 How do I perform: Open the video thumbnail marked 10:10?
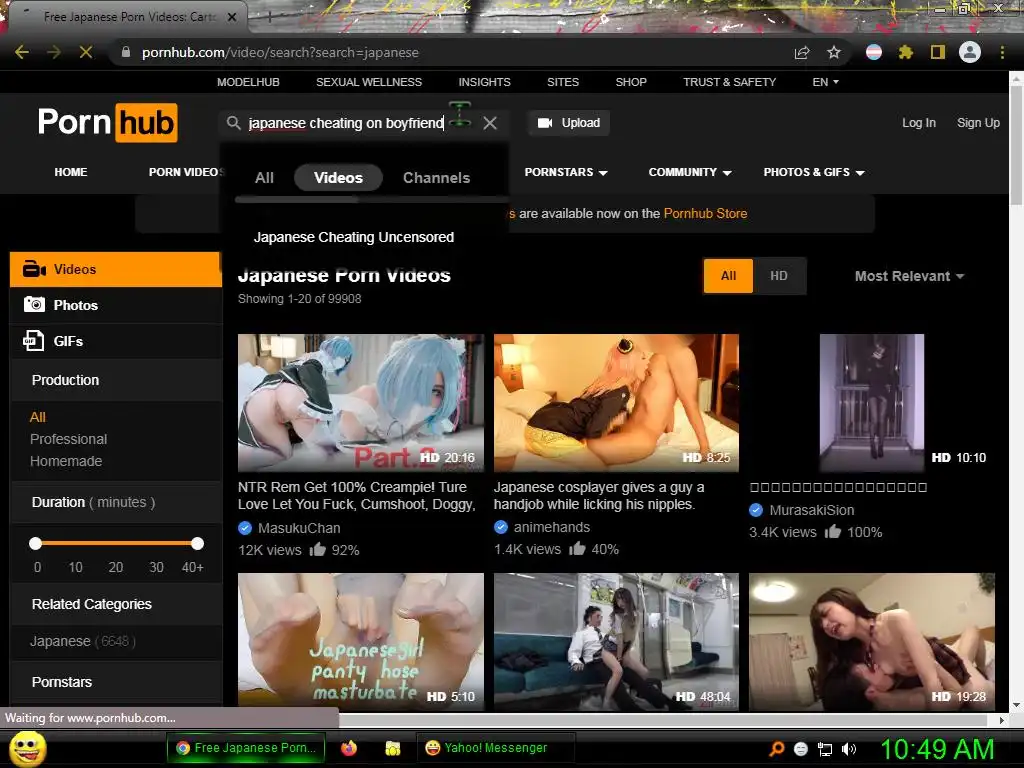click(x=872, y=403)
